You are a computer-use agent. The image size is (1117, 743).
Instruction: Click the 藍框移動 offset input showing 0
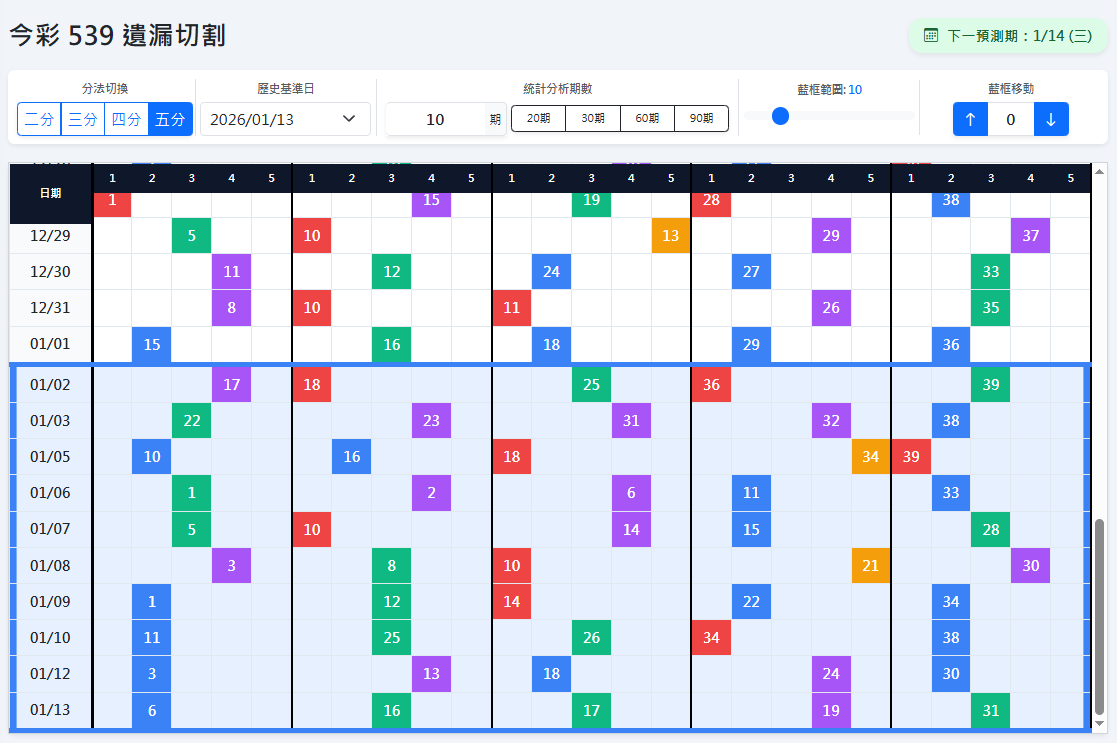point(1010,119)
